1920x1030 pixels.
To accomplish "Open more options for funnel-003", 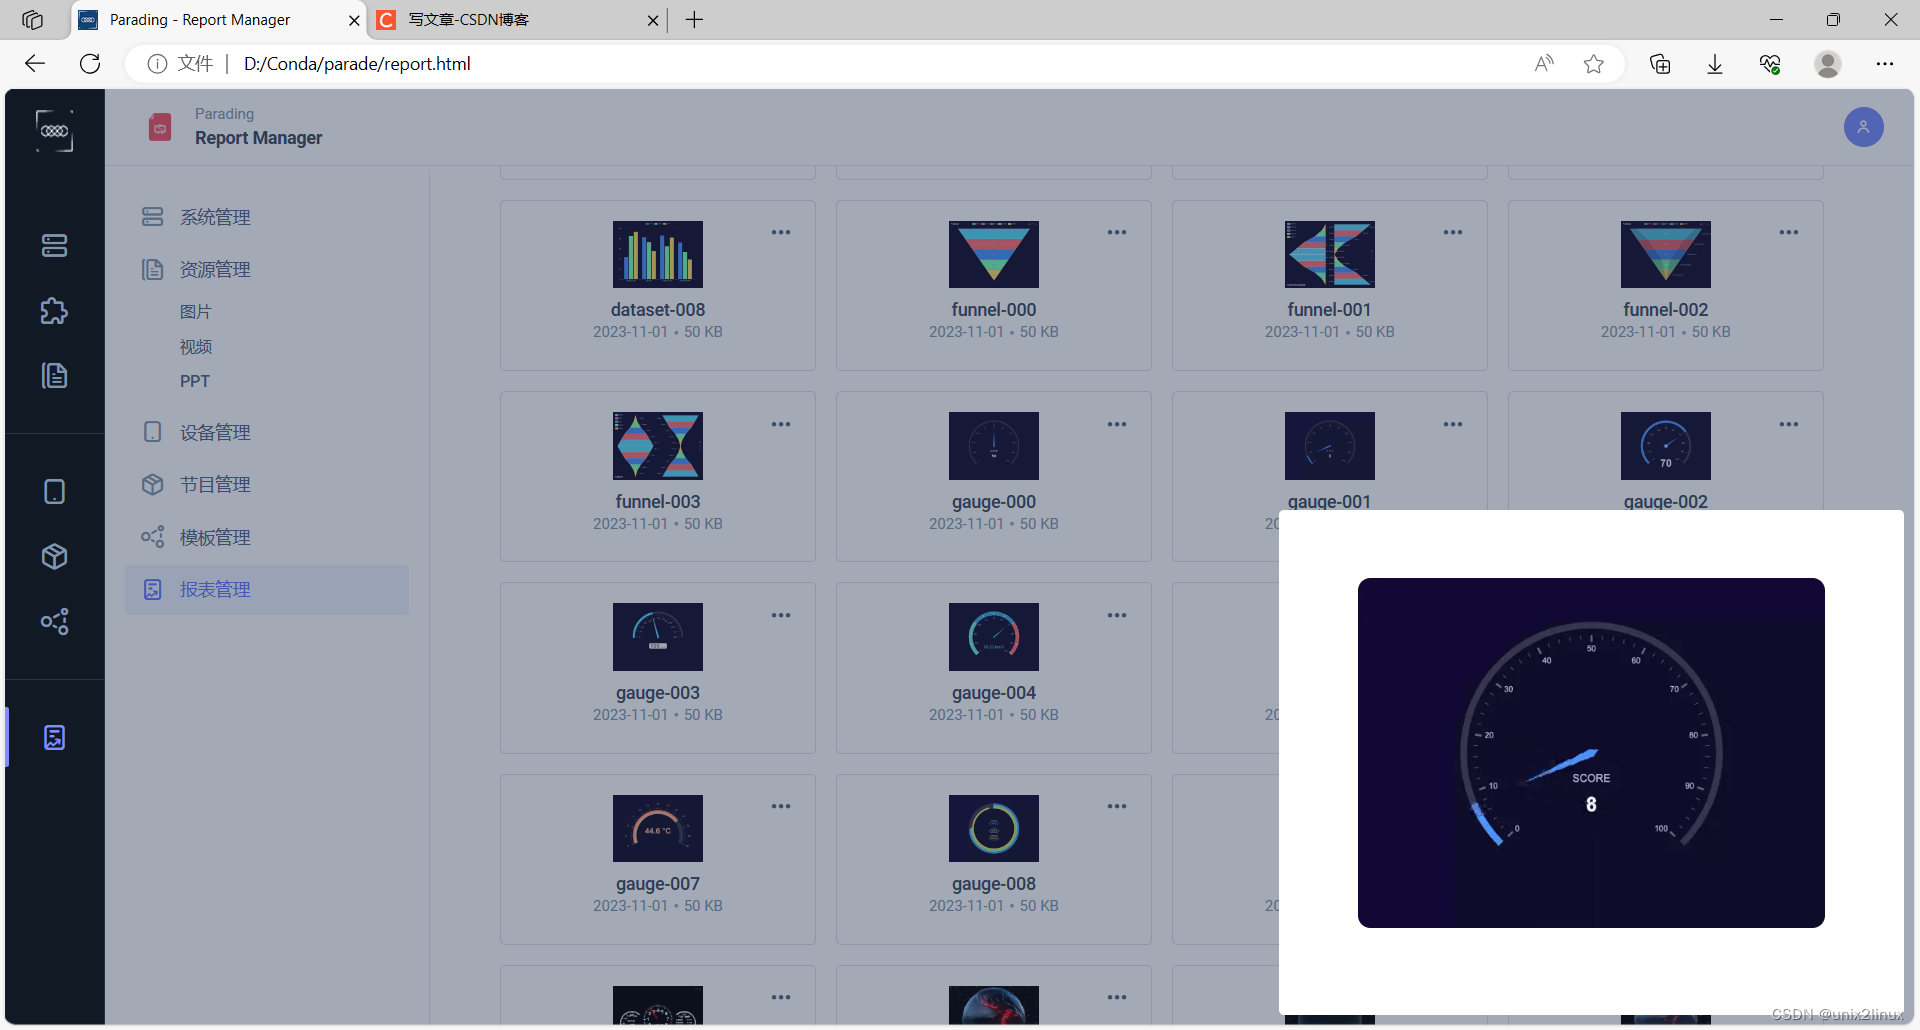I will point(781,424).
